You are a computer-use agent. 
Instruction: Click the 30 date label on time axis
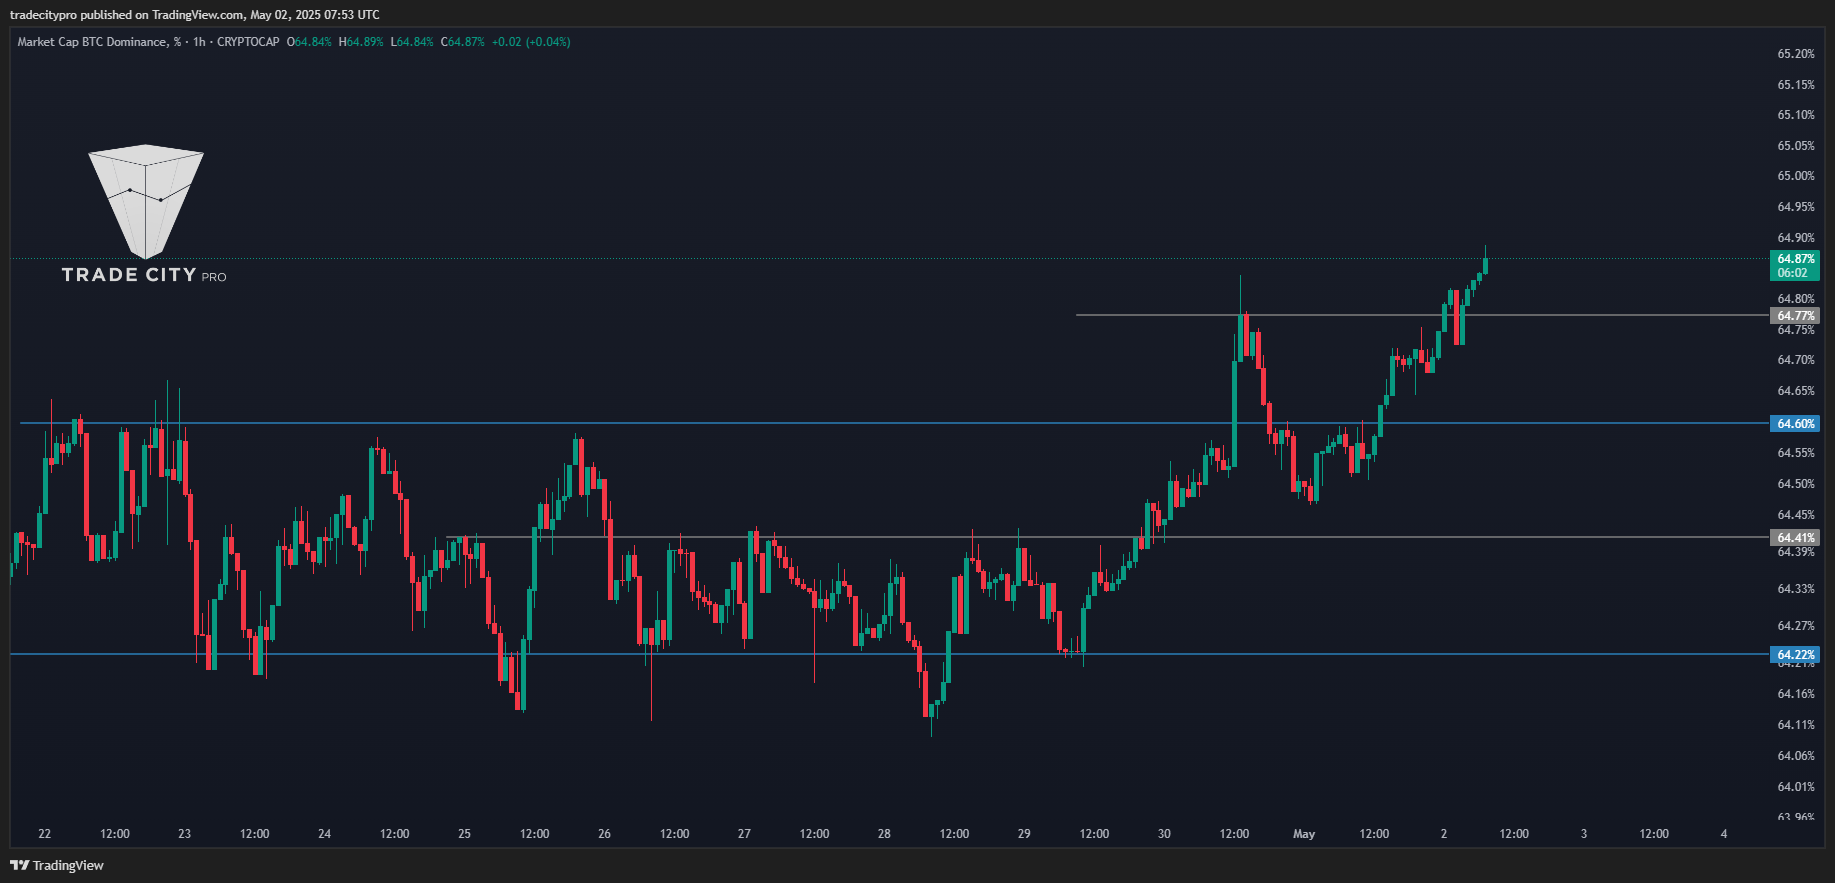(1164, 834)
